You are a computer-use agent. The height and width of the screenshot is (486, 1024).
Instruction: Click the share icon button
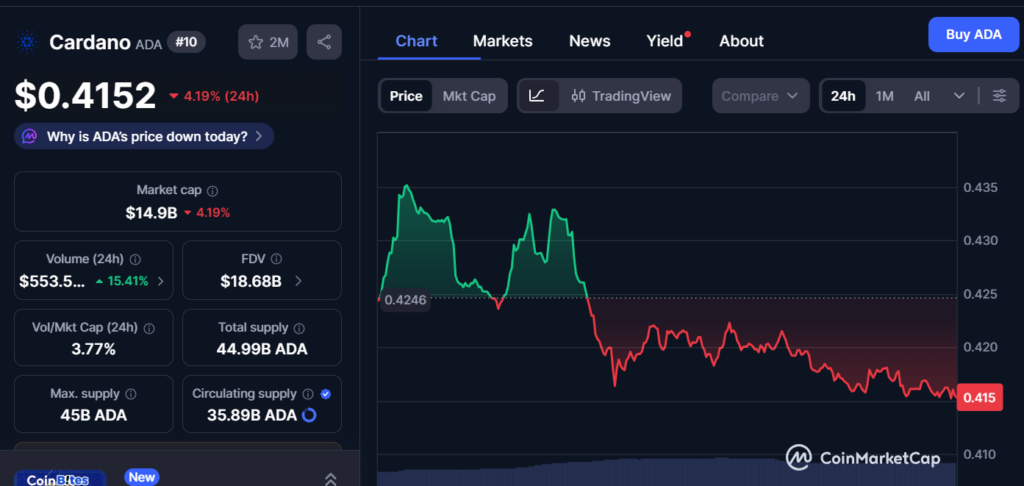pyautogui.click(x=324, y=42)
